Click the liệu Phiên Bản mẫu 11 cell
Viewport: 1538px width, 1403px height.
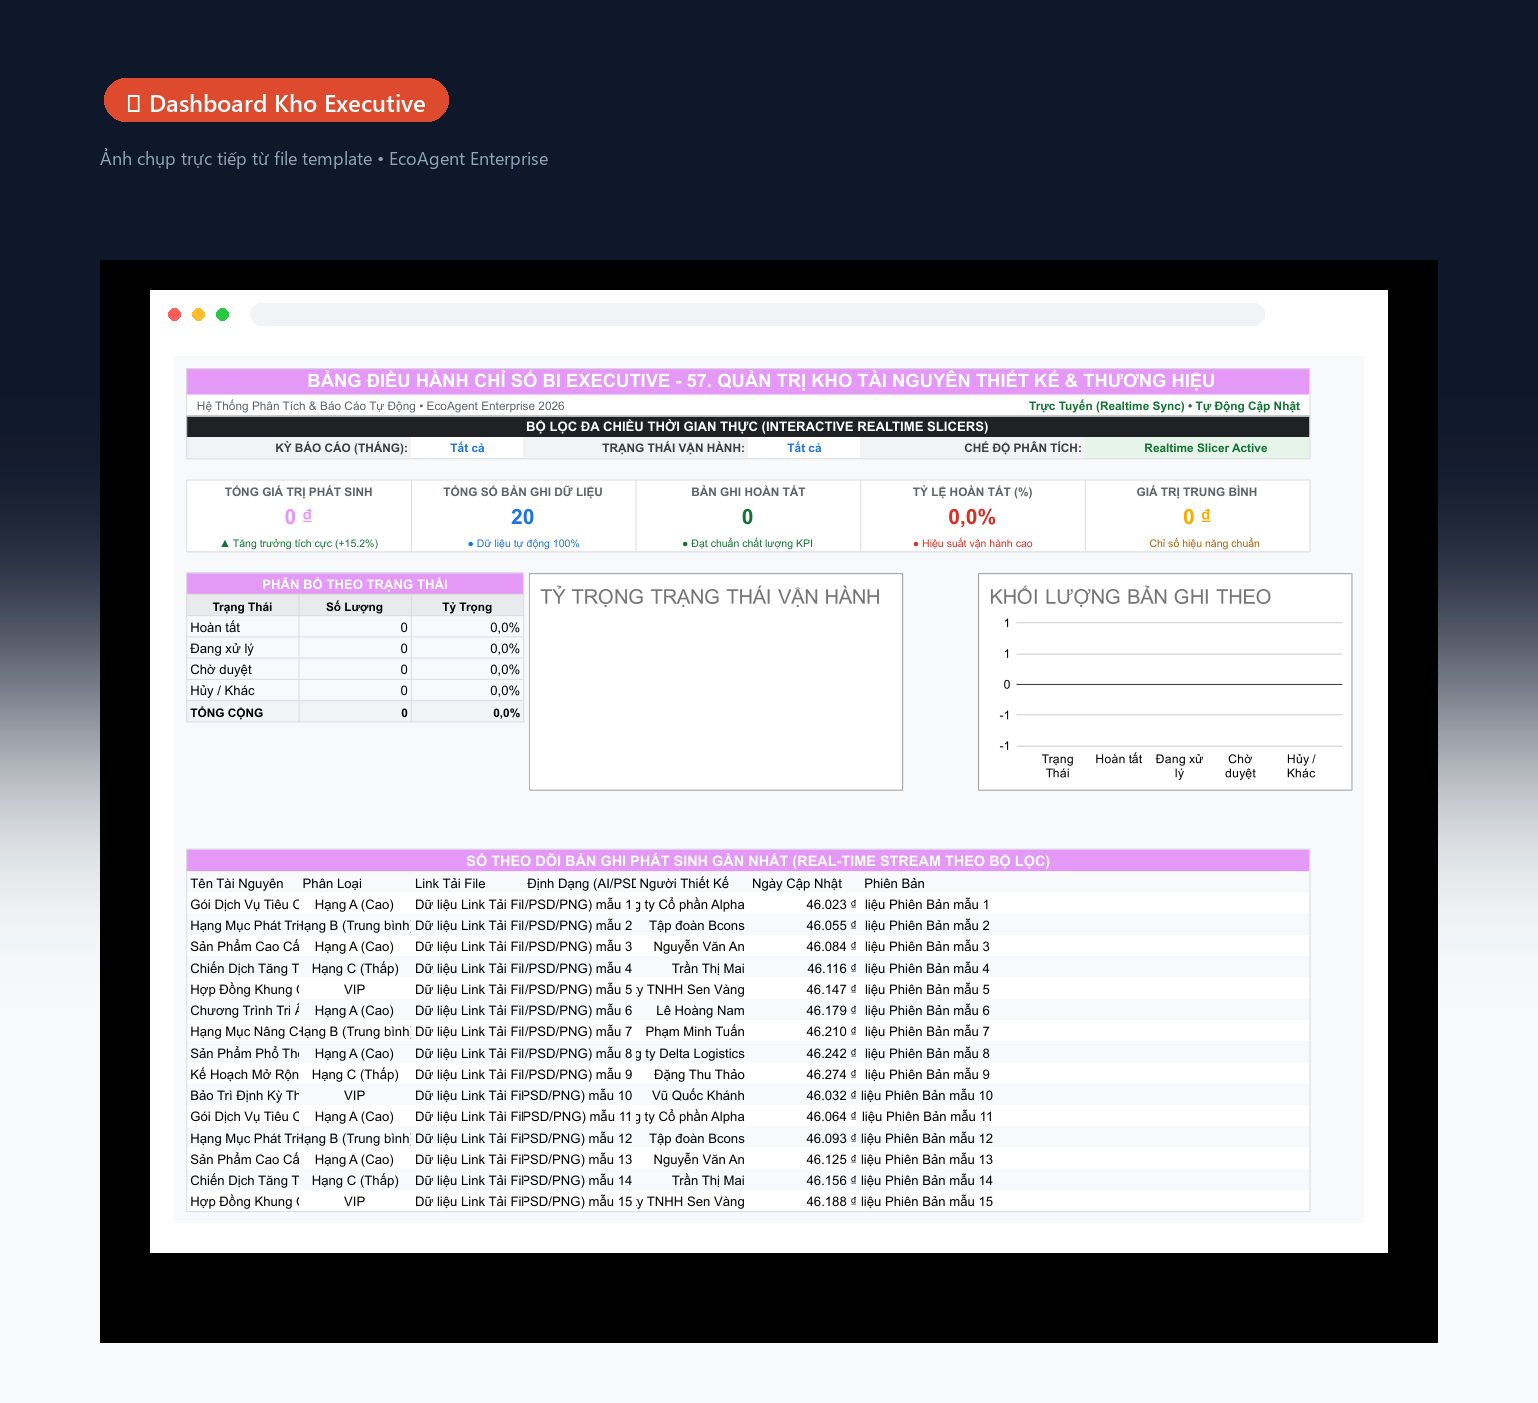coord(927,1117)
